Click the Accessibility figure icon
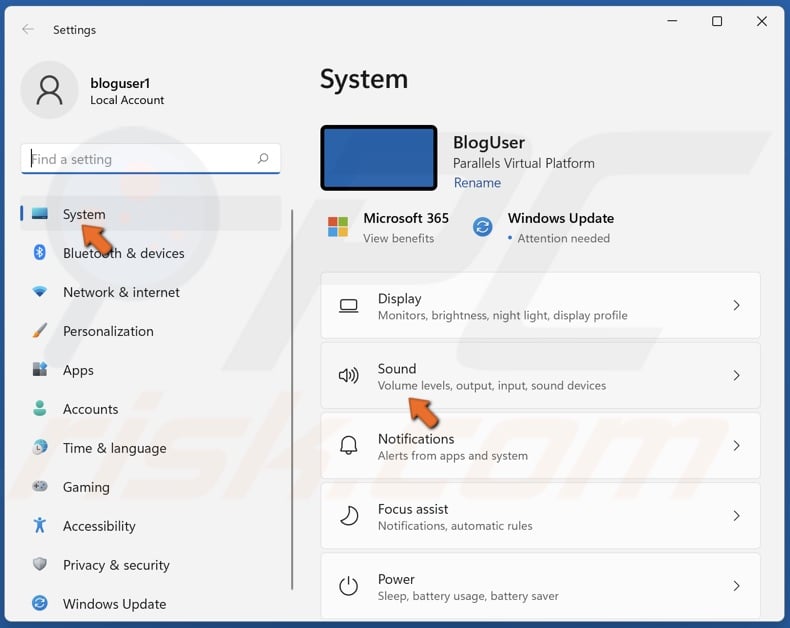The width and height of the screenshot is (790, 628). (x=39, y=525)
